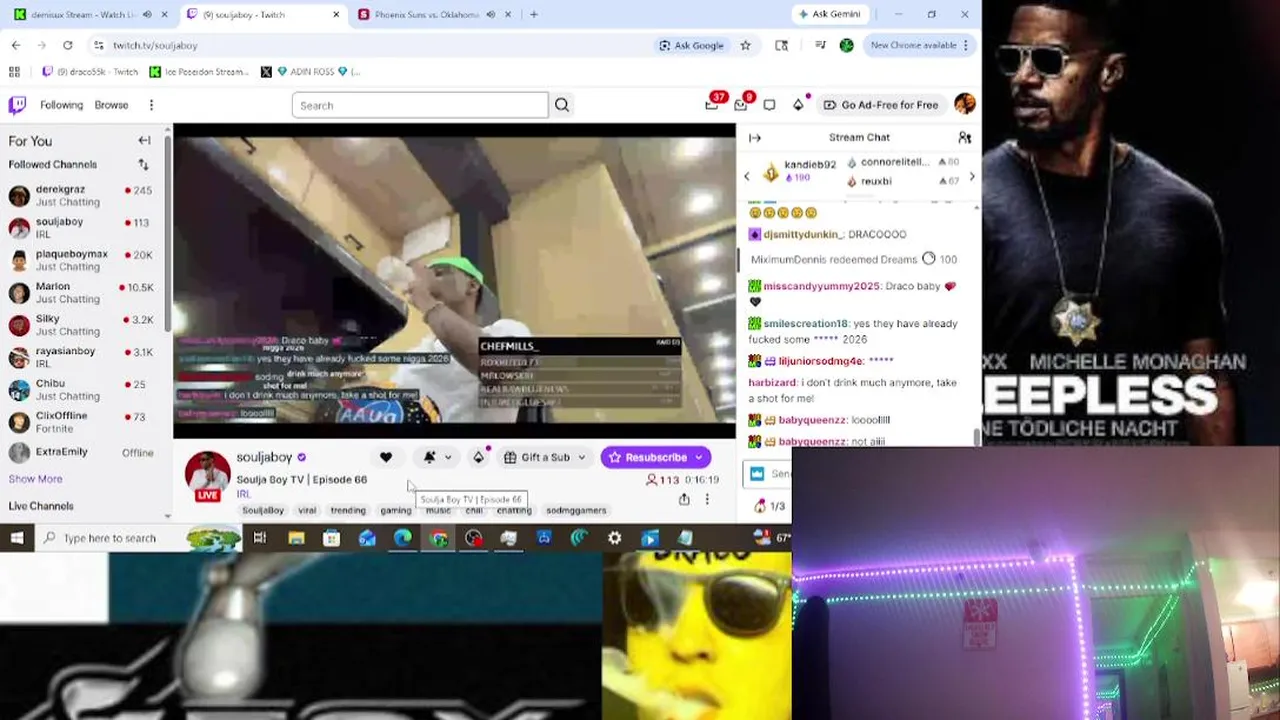Open a new Chrome tab
Image resolution: width=1280 pixels, height=720 pixels.
pyautogui.click(x=534, y=14)
